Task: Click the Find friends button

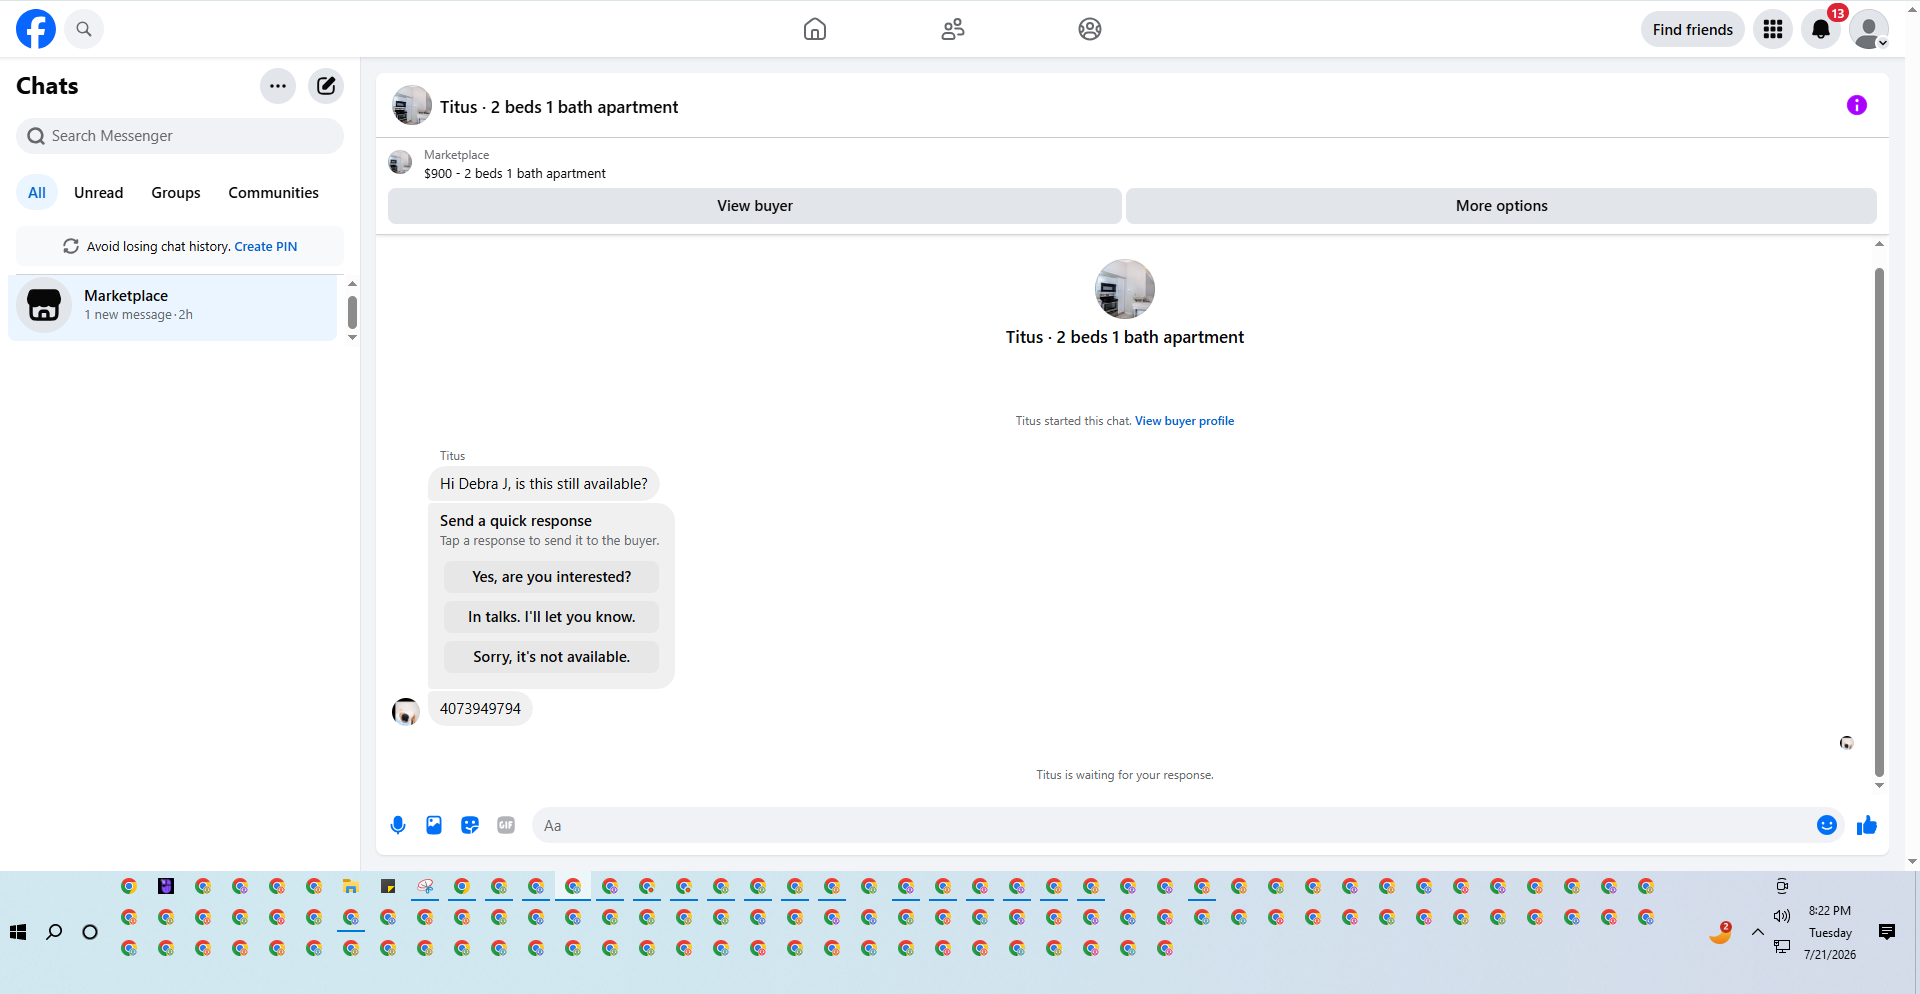Action: point(1693,30)
